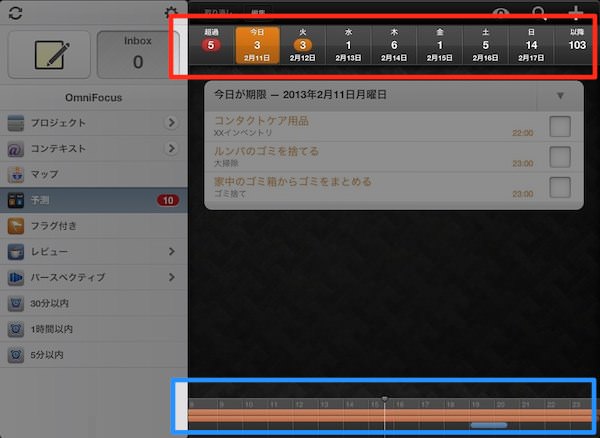
Task: Tap the sync icon in the sidebar
Action: pyautogui.click(x=15, y=13)
